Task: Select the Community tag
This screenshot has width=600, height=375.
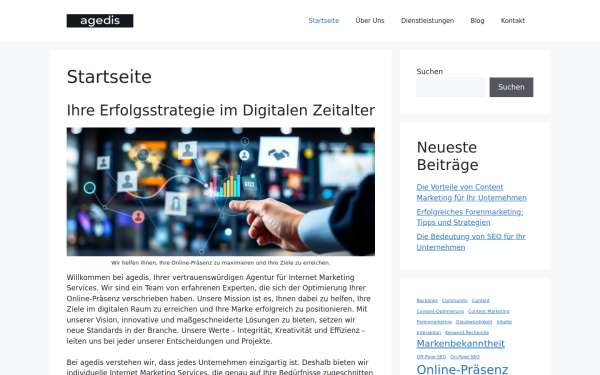Action: [455, 300]
